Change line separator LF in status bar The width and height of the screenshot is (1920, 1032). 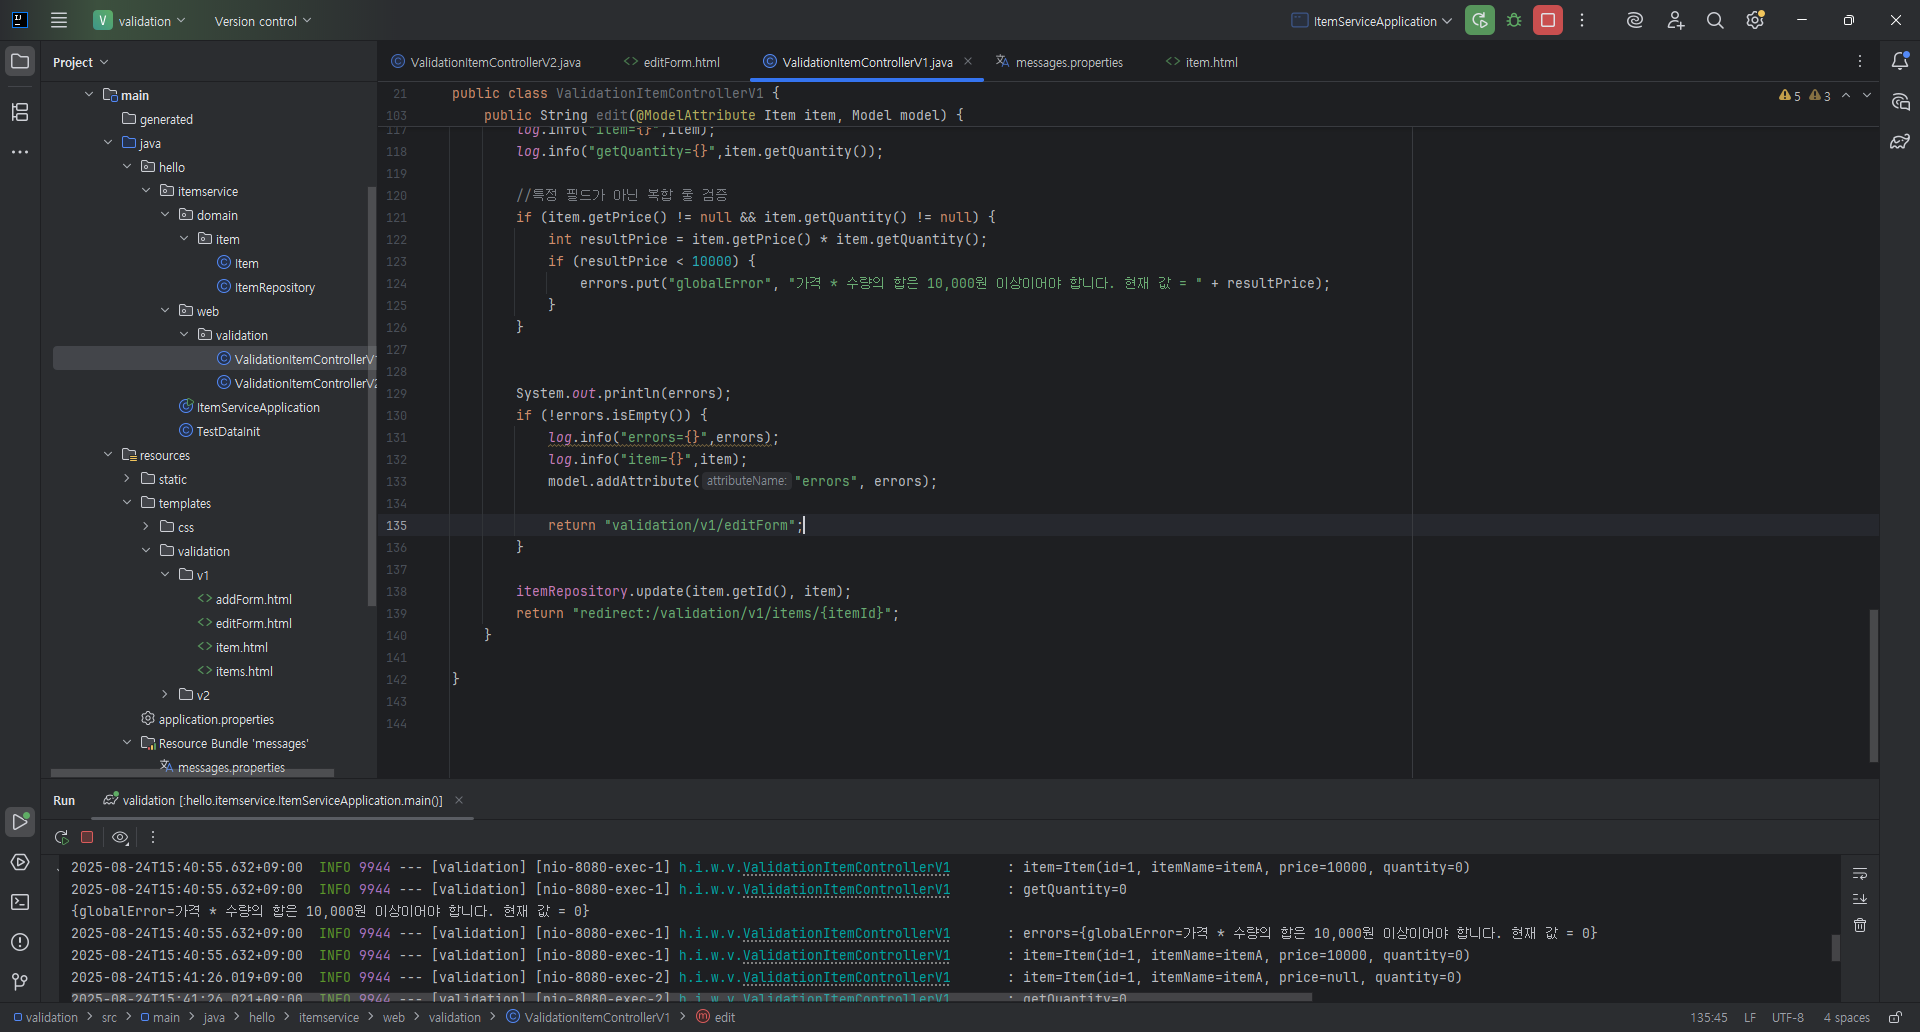point(1750,1017)
